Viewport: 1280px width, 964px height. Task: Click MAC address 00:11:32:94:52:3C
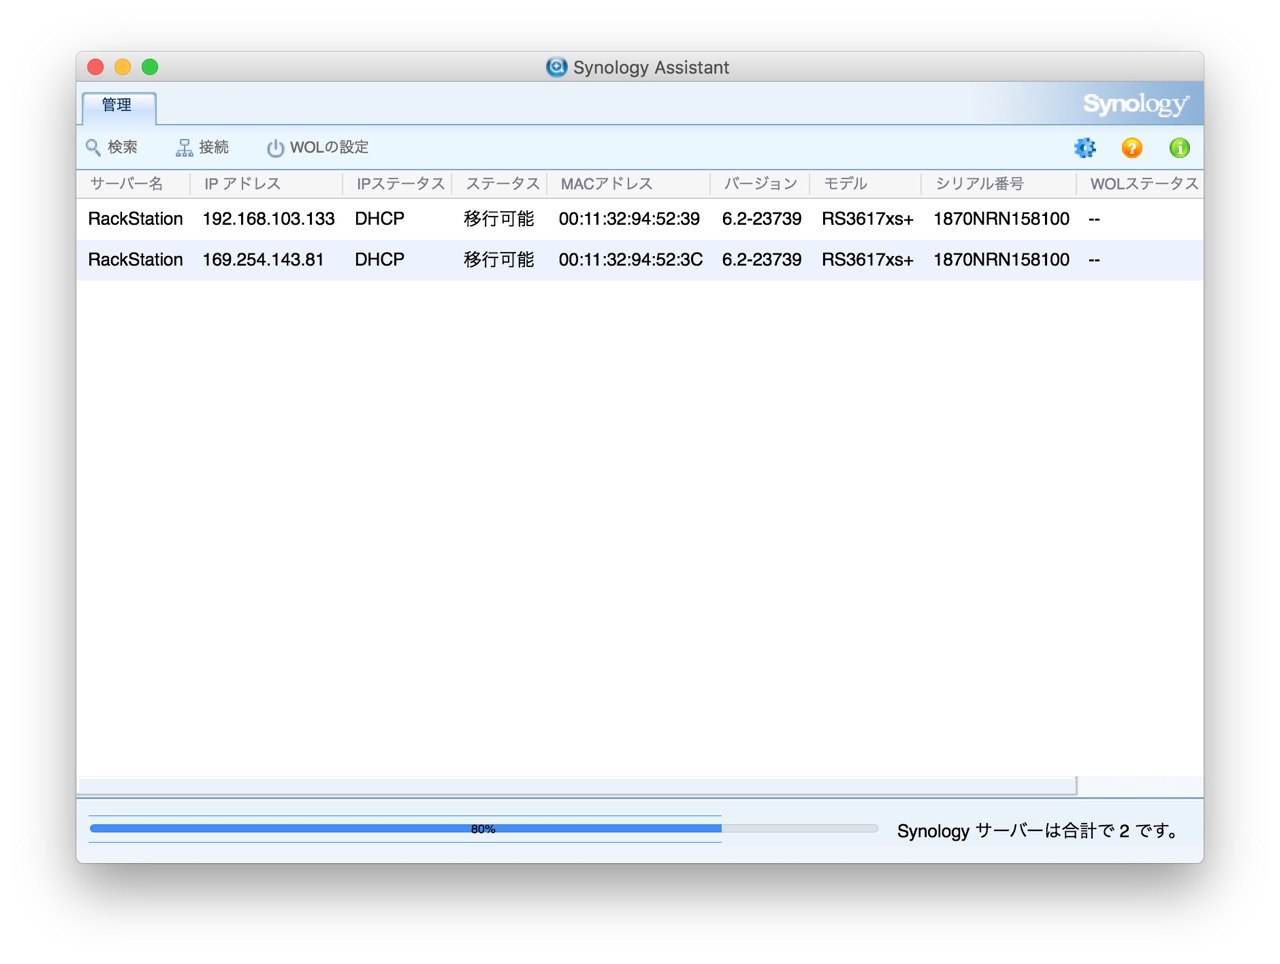pos(631,260)
